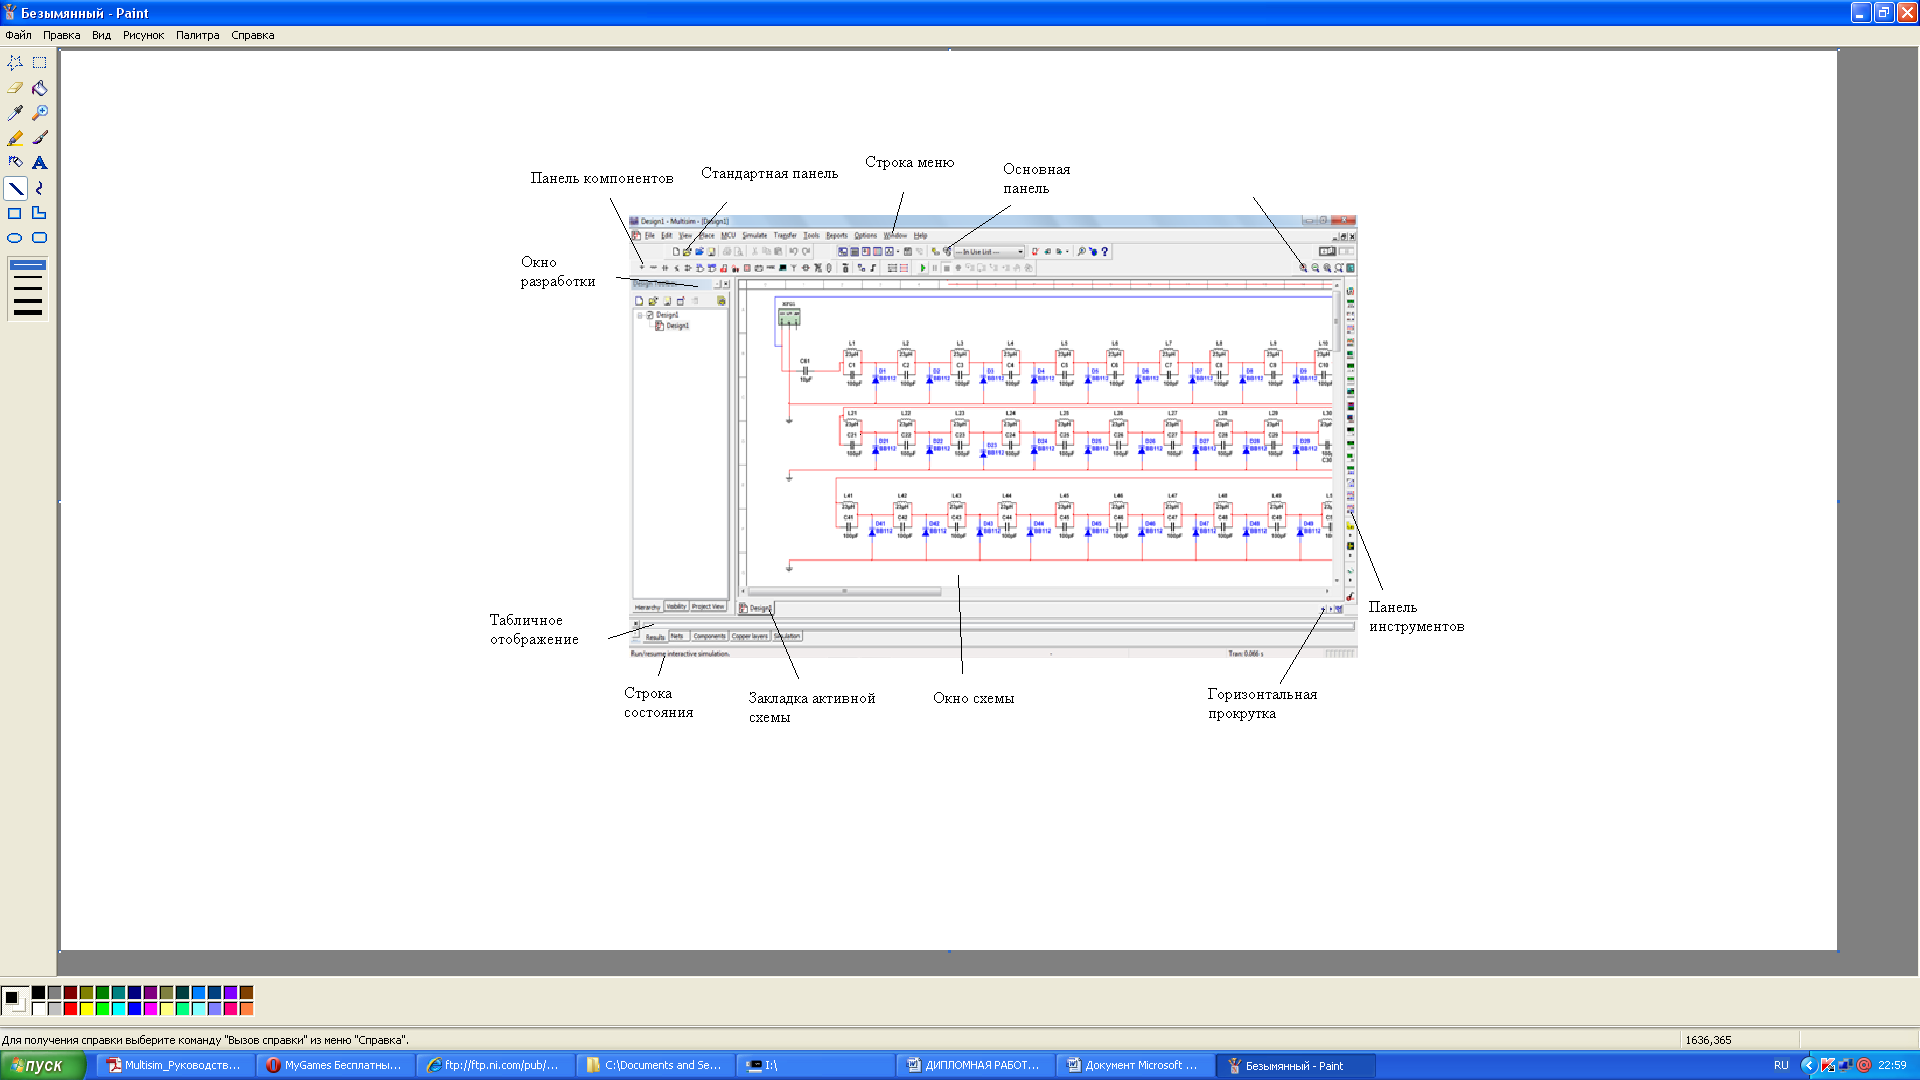
Task: Switch to Multisim_Руководств taskbar window
Action: (175, 1065)
